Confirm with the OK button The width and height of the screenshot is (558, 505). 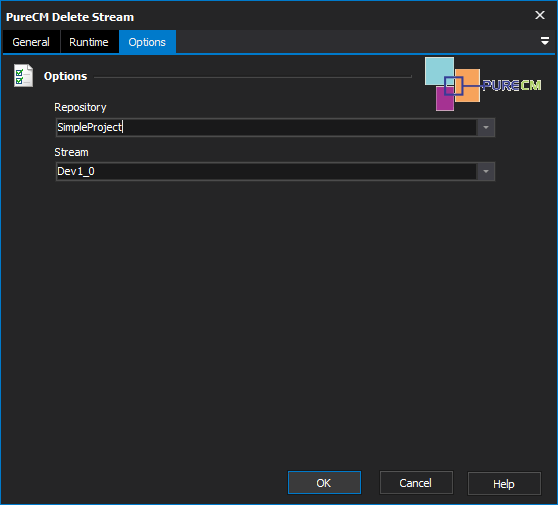324,483
